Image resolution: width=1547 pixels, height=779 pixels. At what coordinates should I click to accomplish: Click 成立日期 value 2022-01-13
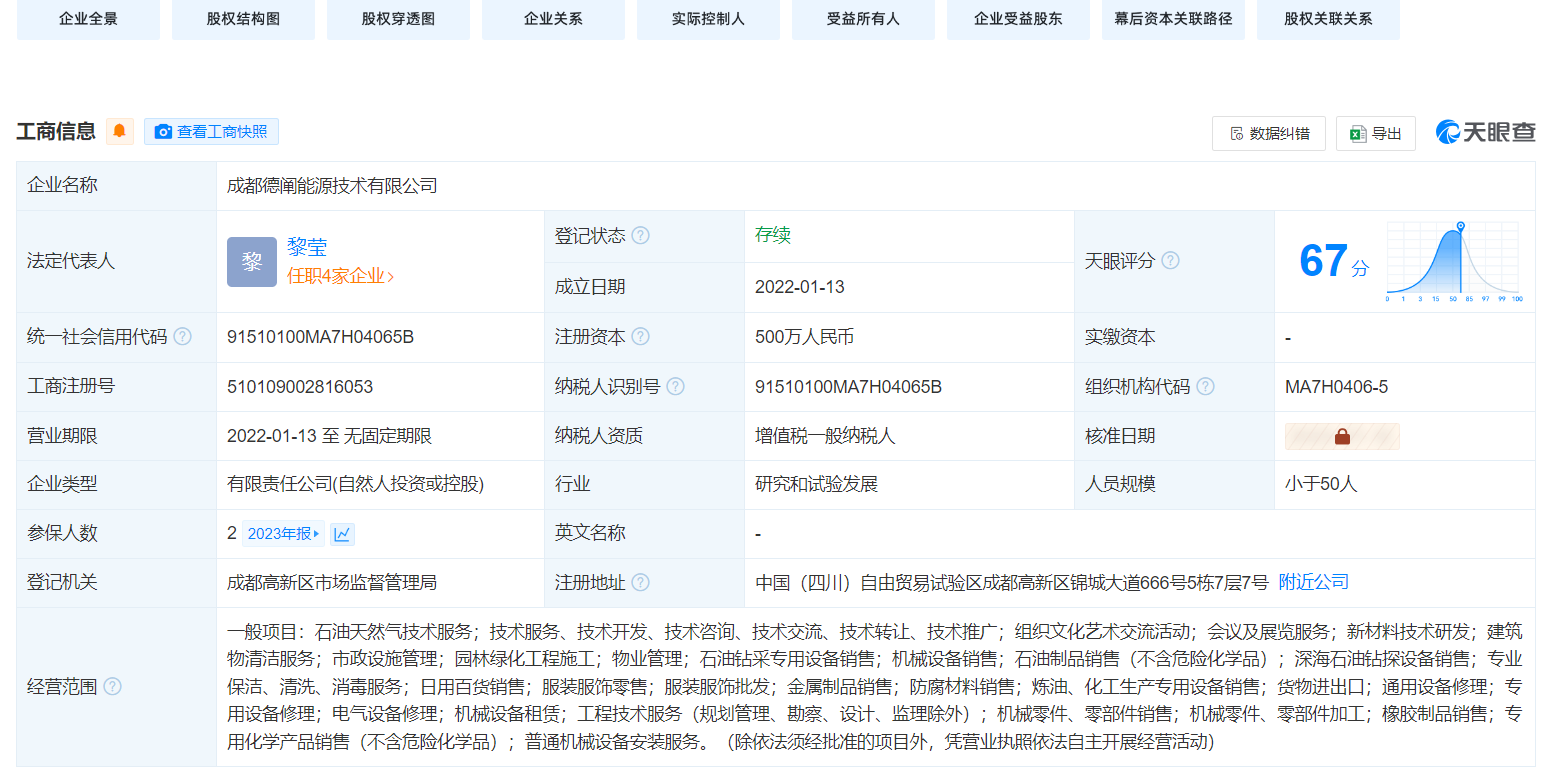tap(800, 288)
